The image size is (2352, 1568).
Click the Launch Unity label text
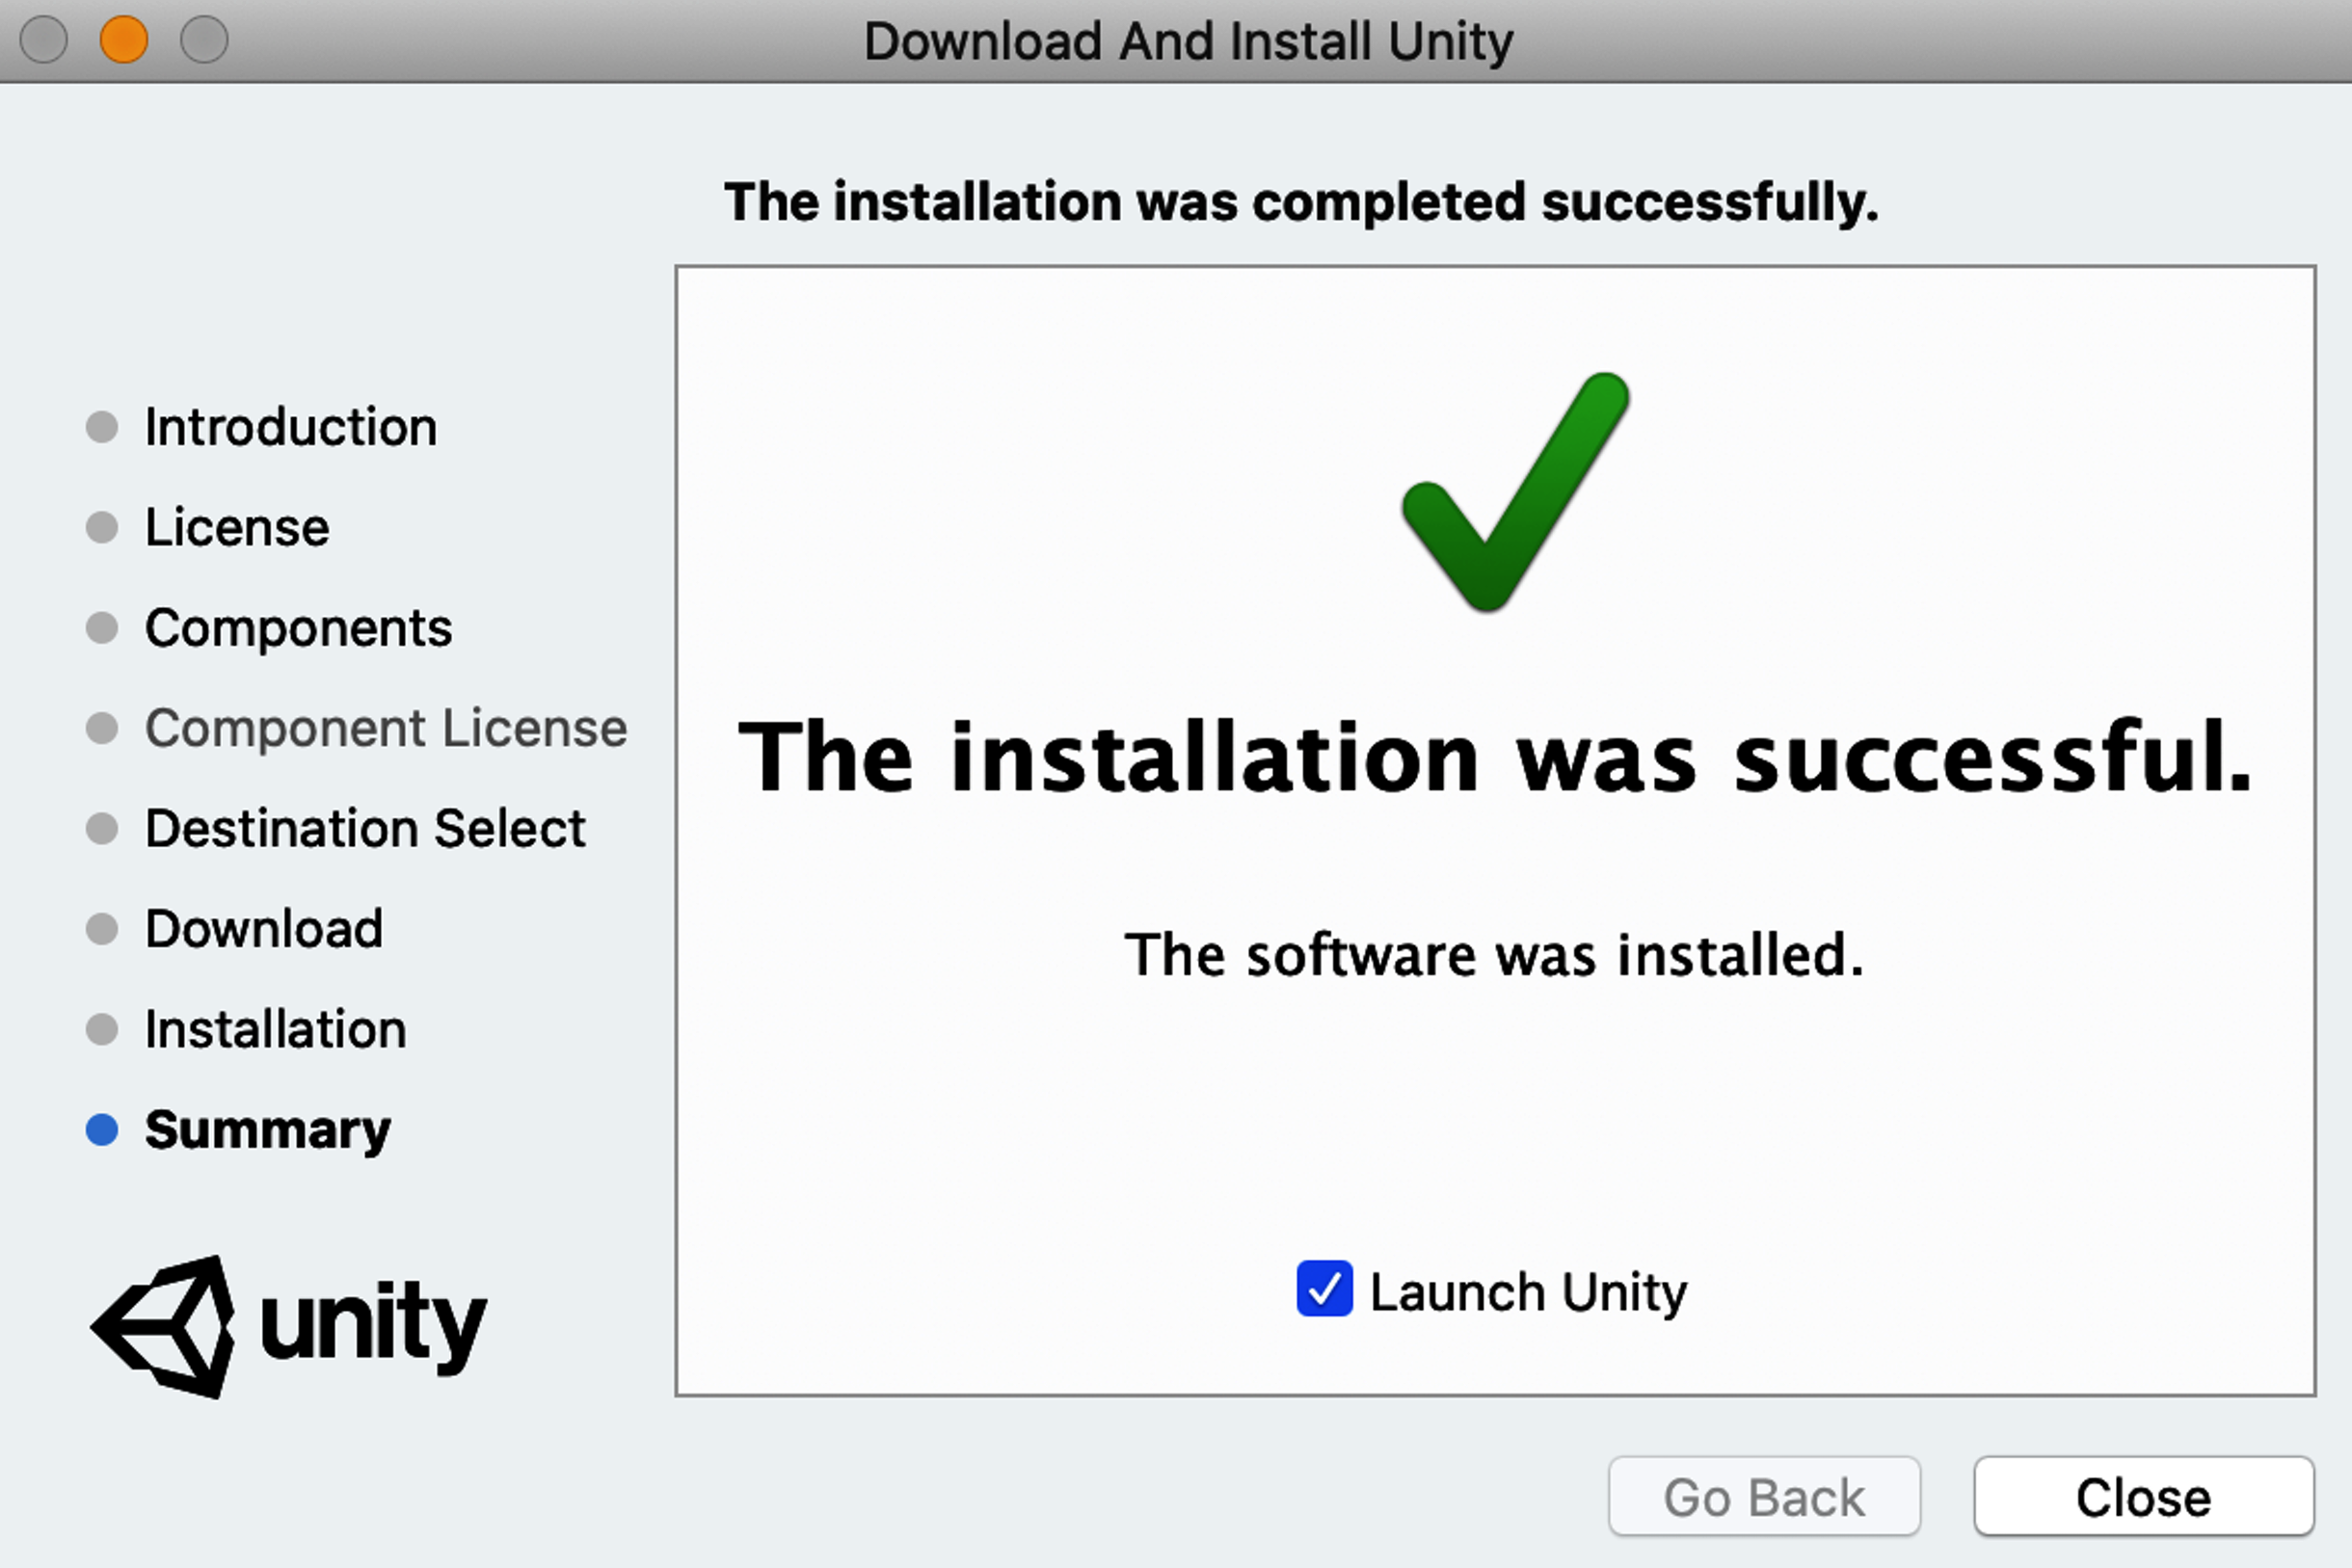[x=1528, y=1292]
